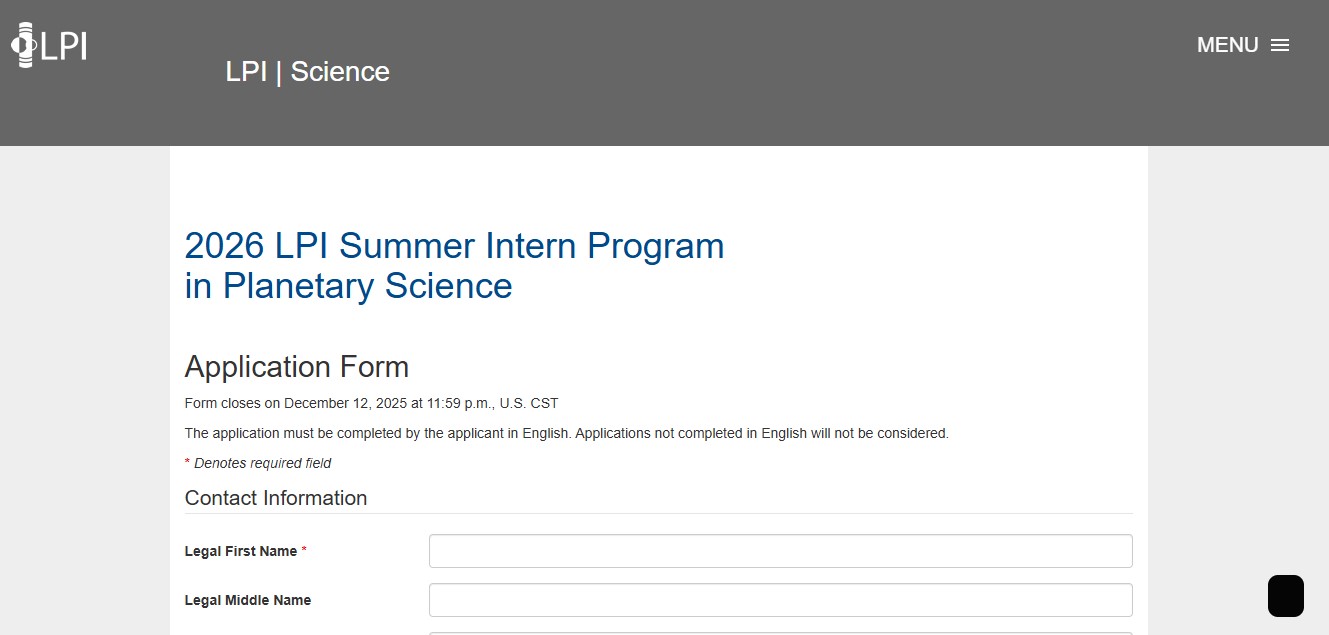Click the English-only application notice
This screenshot has height=635, width=1329.
click(566, 434)
